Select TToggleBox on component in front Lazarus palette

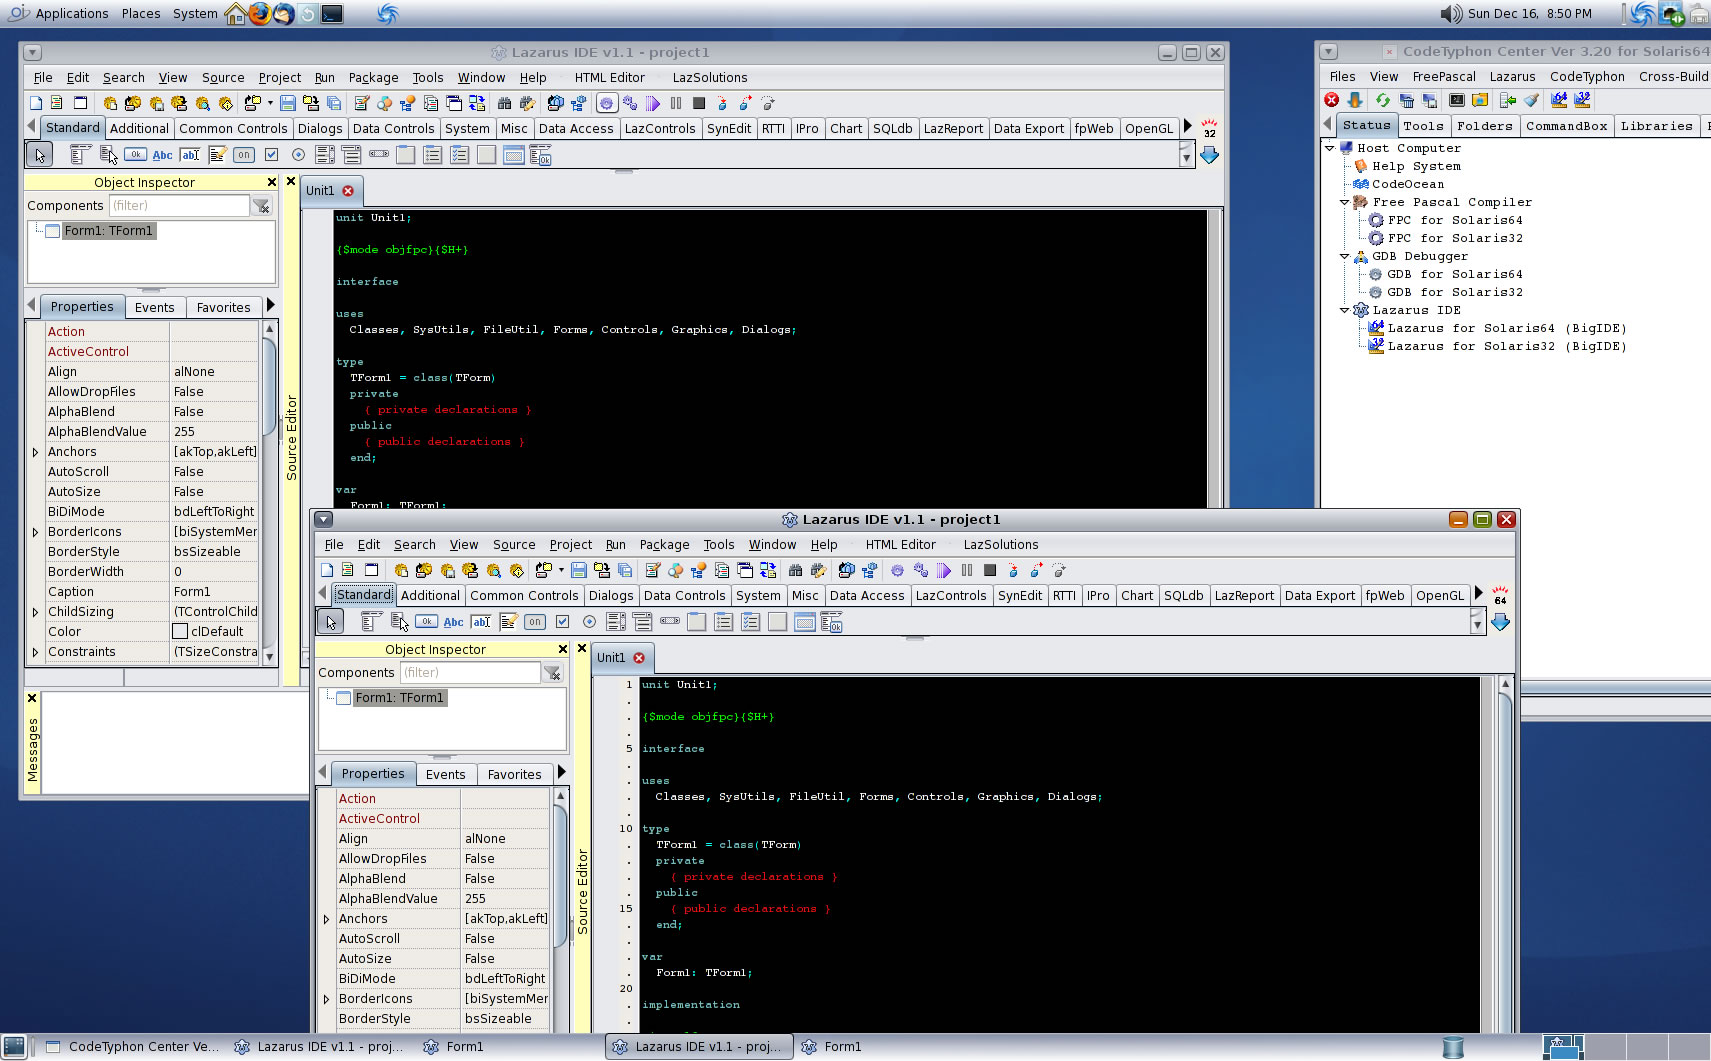pyautogui.click(x=535, y=622)
